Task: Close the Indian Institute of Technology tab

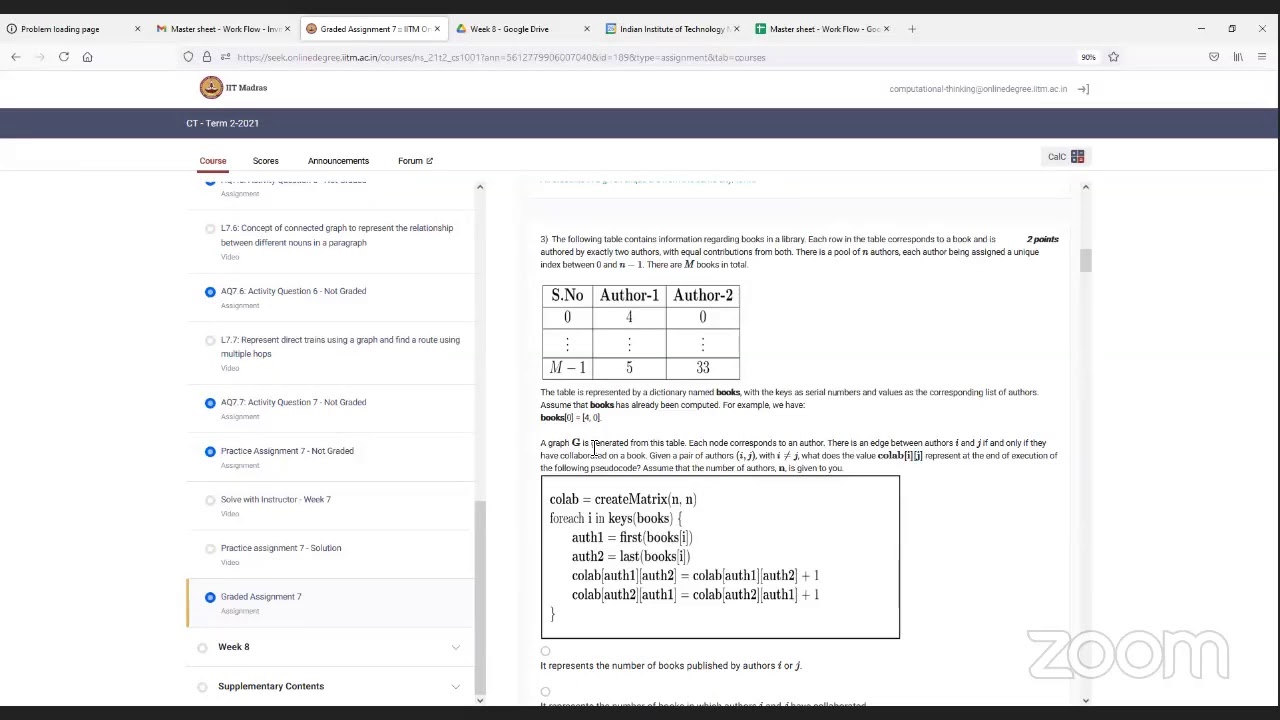Action: (x=736, y=29)
